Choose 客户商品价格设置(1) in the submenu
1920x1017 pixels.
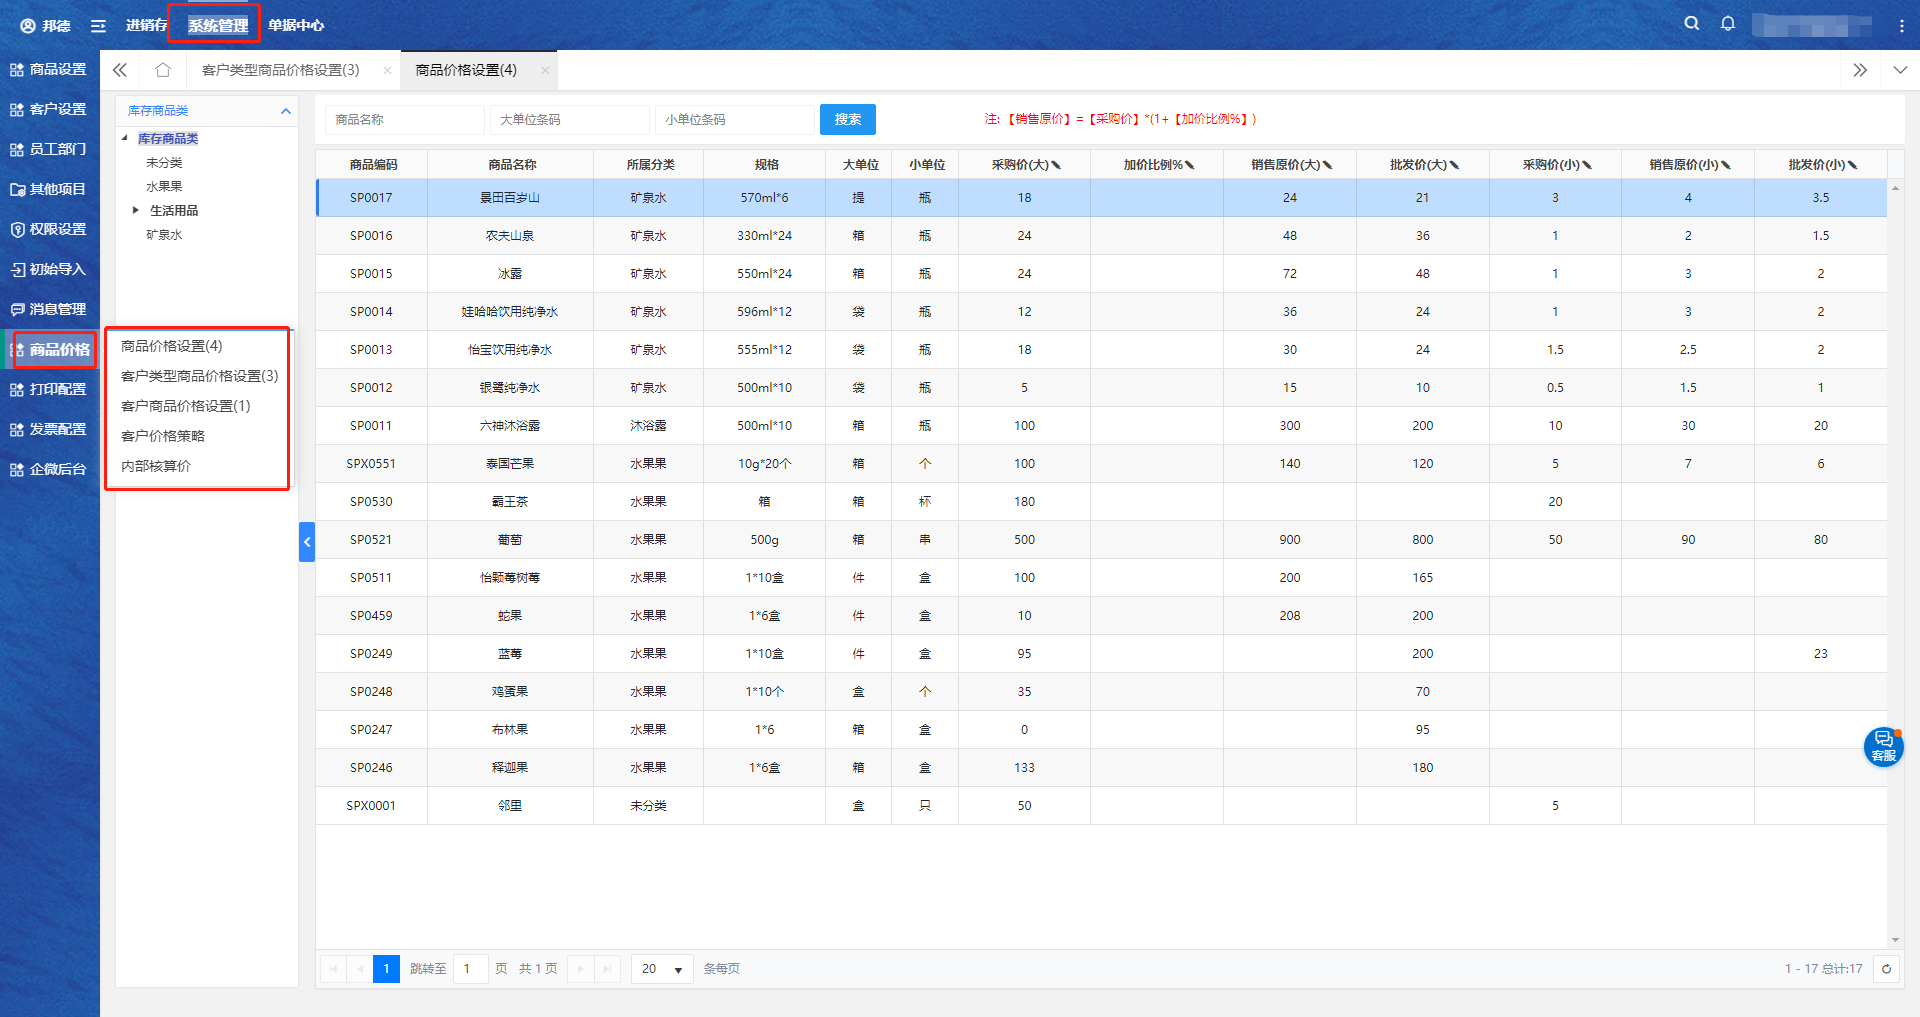pyautogui.click(x=186, y=406)
